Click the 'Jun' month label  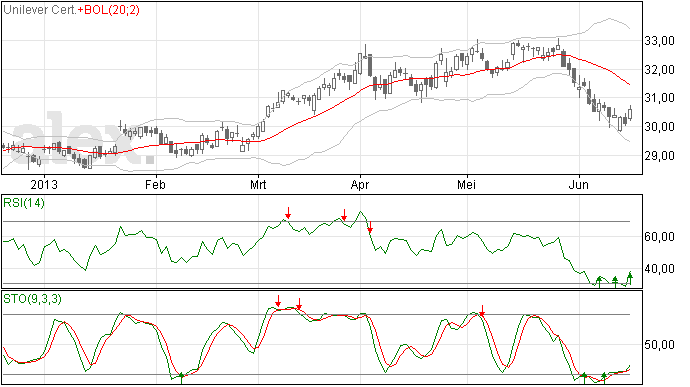point(578,184)
